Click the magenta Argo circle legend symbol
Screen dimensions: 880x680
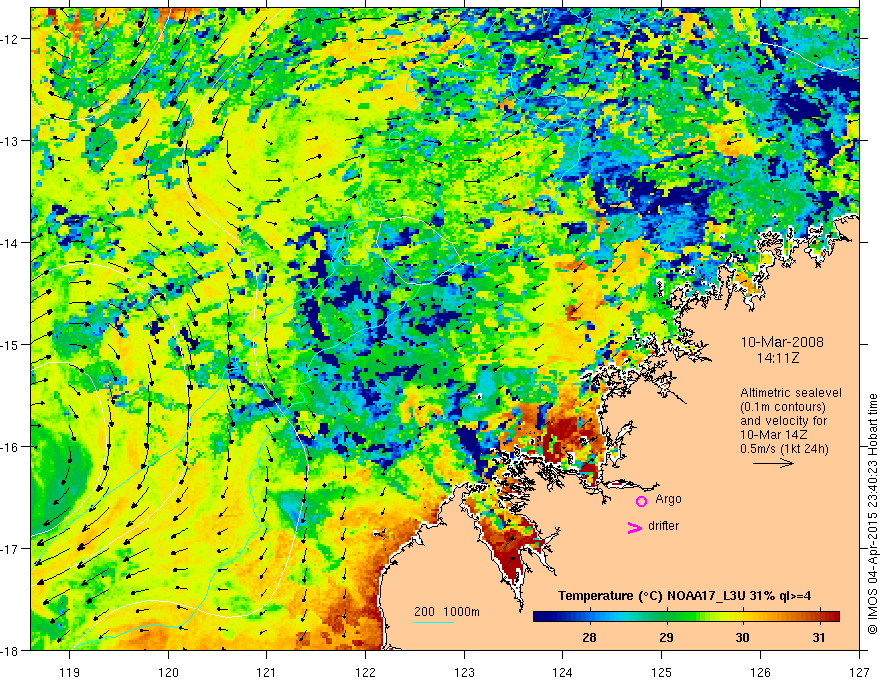click(x=641, y=501)
